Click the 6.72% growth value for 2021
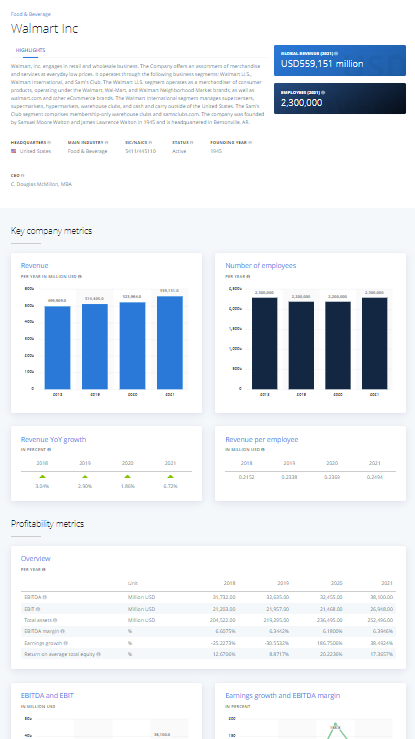This screenshot has width=415, height=739. coord(171,486)
